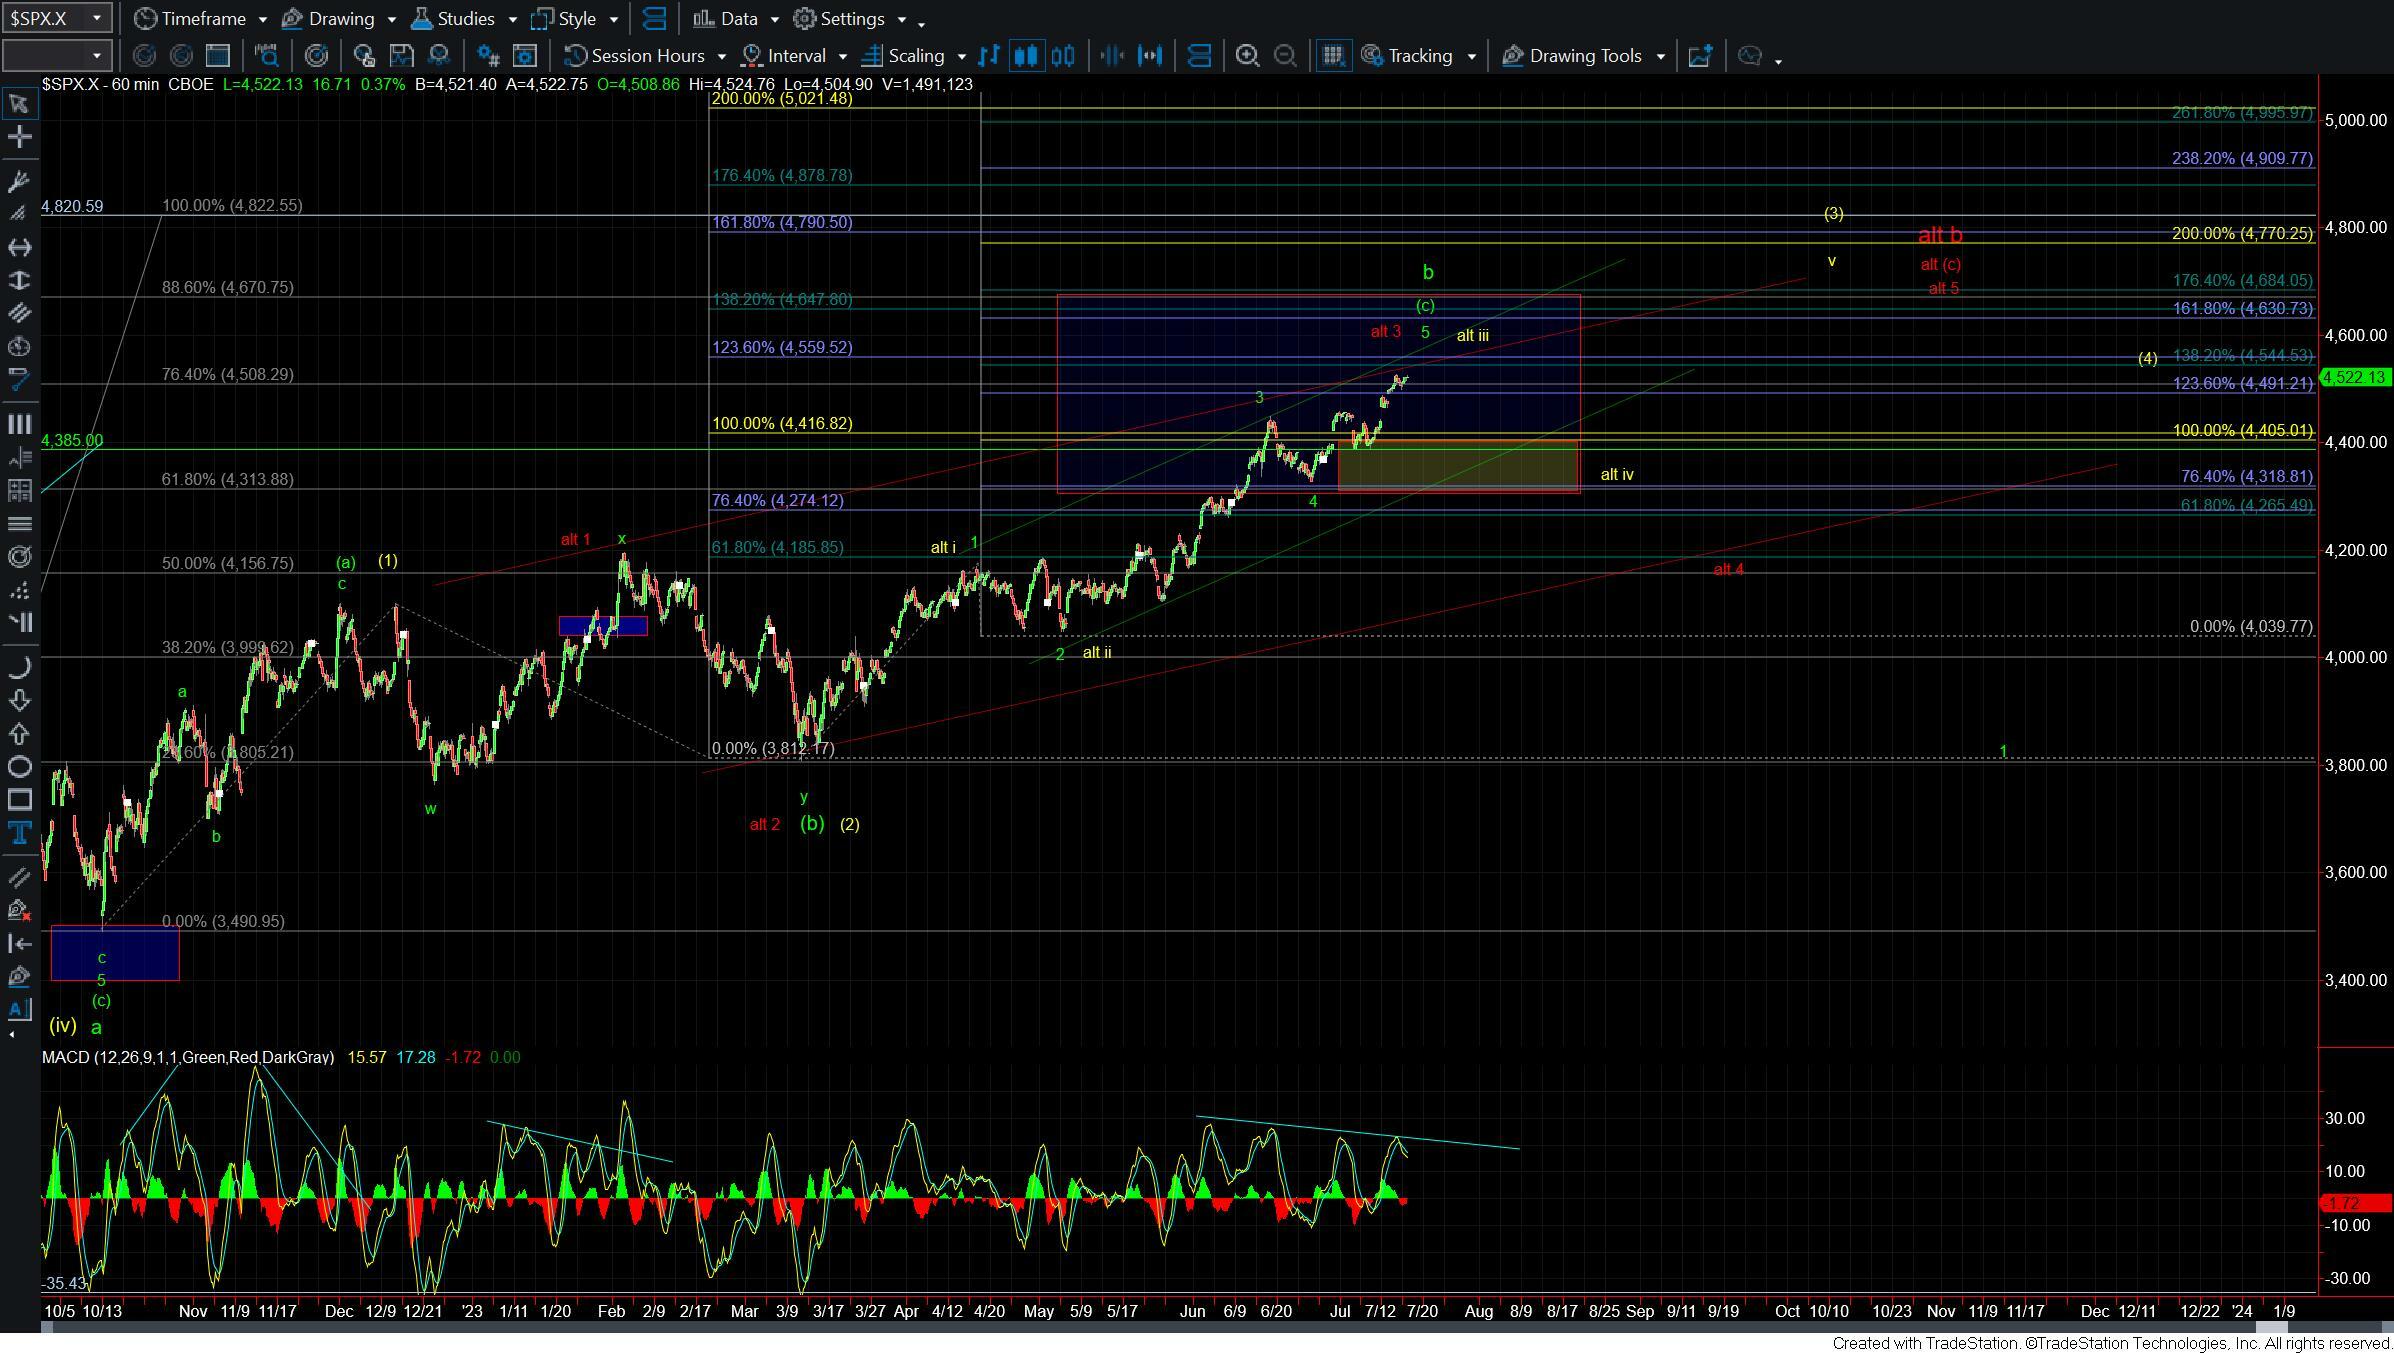Click the zoom out magnifier icon
The width and height of the screenshot is (2394, 1353).
(1285, 56)
